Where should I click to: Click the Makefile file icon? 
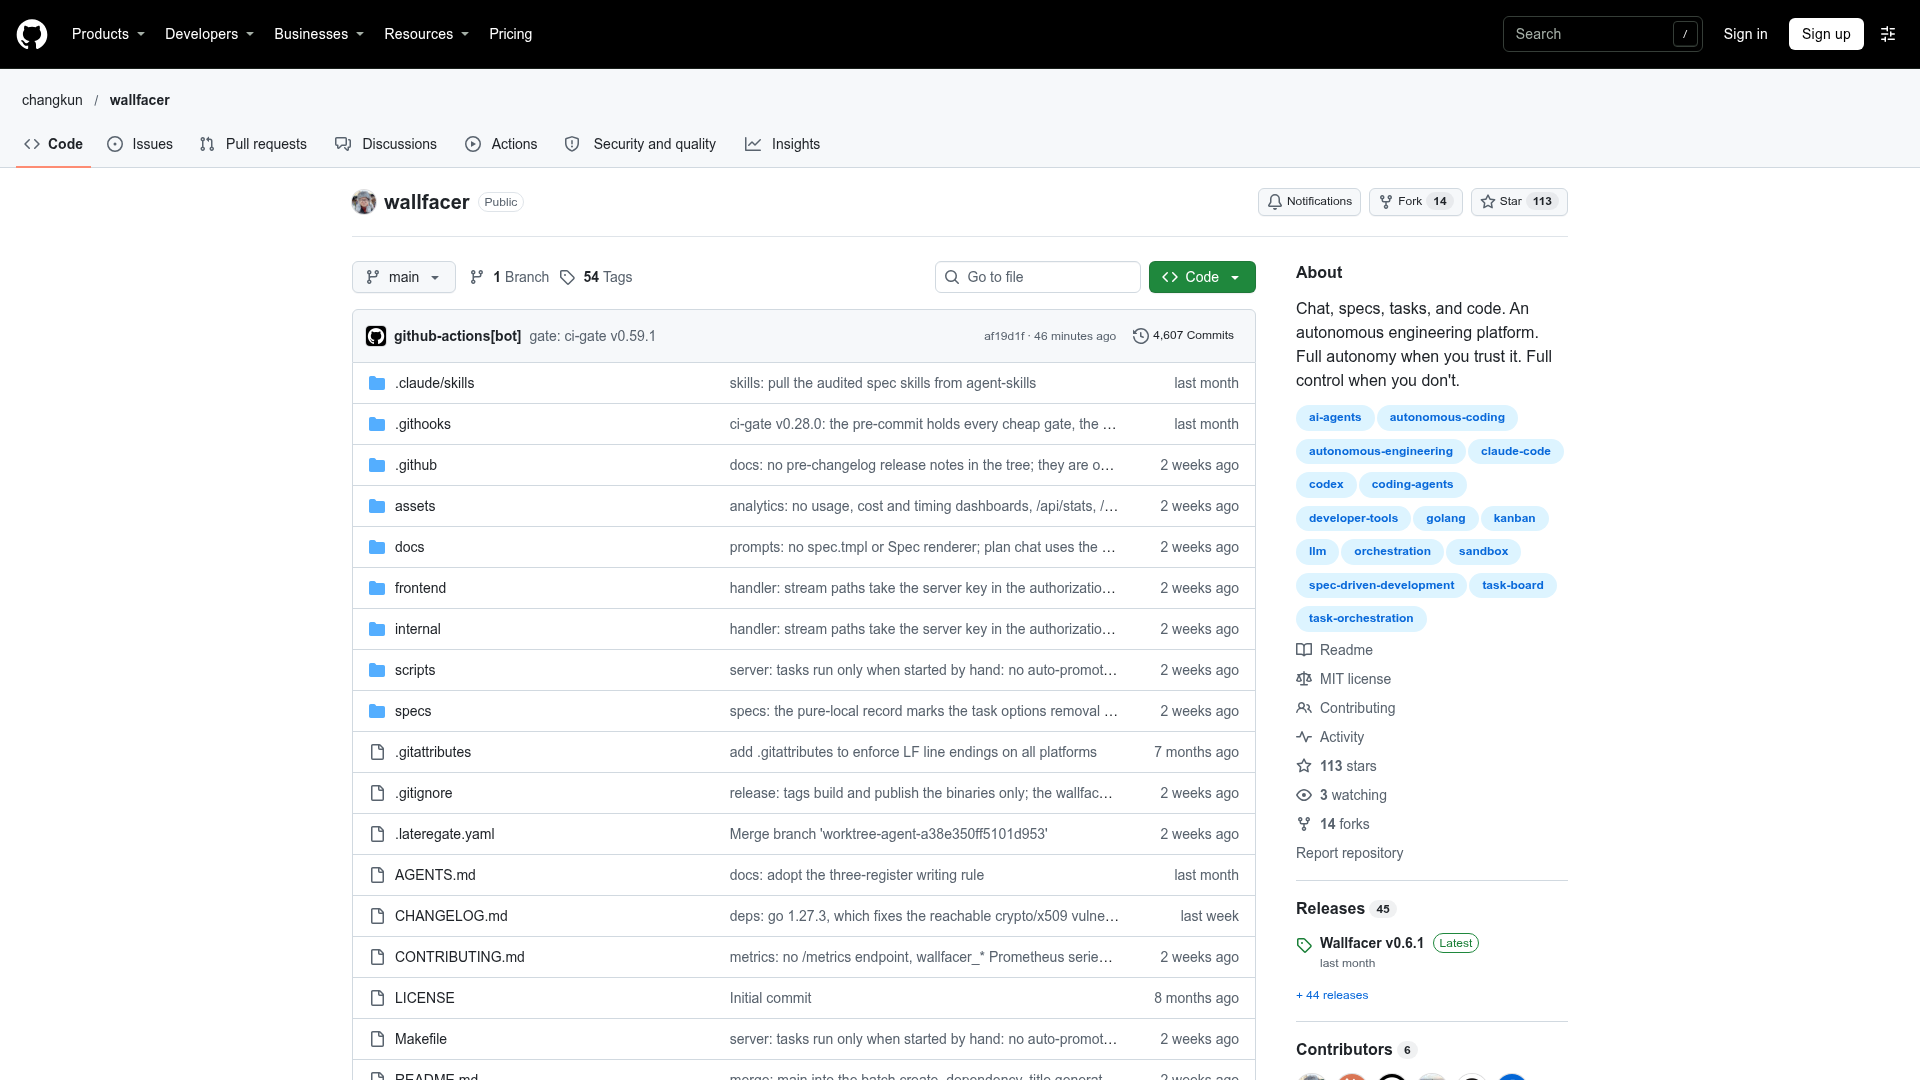pos(377,1039)
